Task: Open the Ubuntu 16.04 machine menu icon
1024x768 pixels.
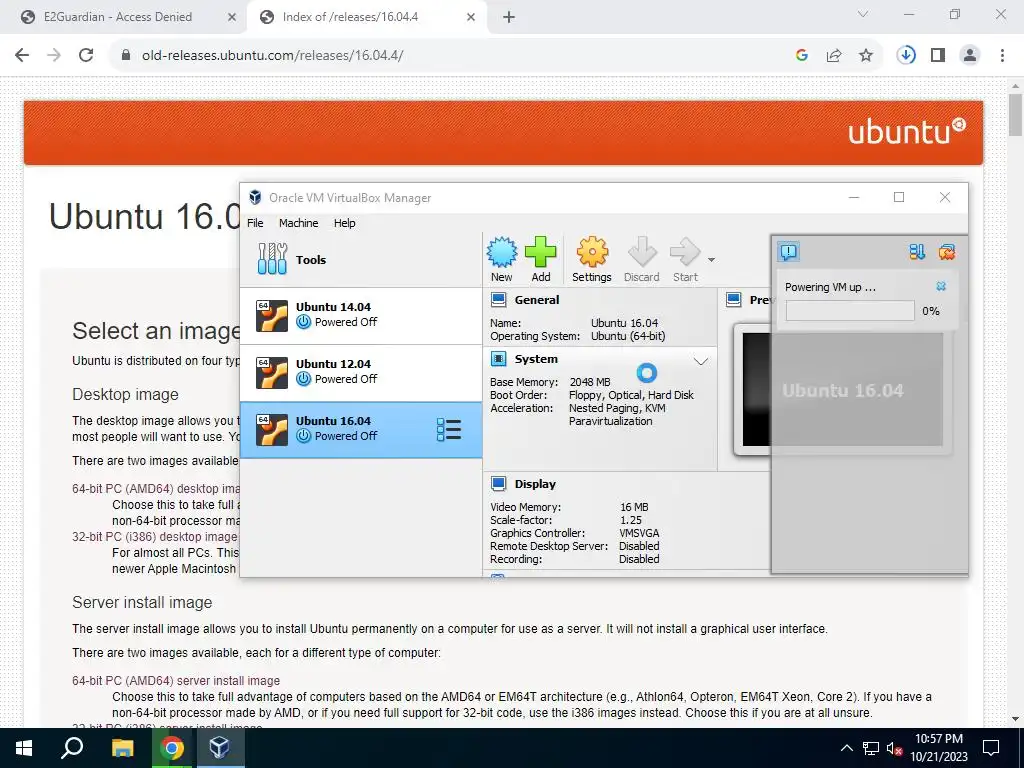Action: (x=449, y=430)
